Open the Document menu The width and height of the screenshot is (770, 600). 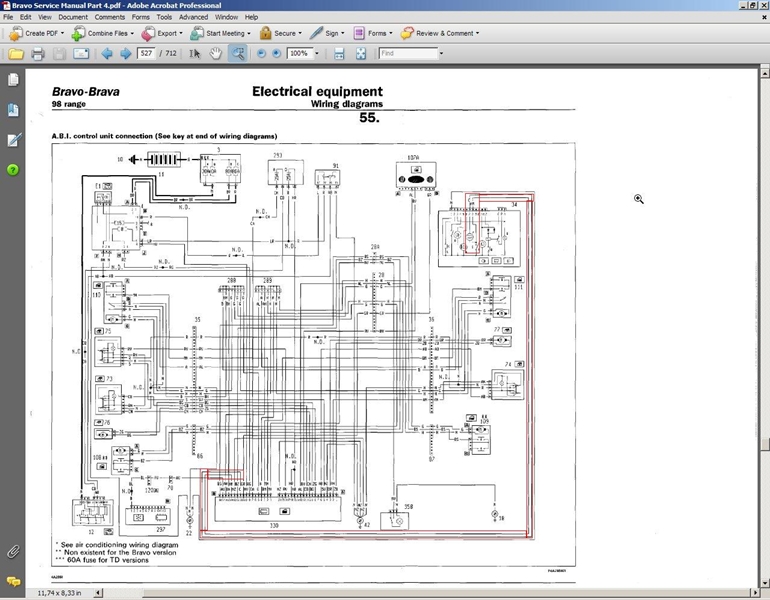click(72, 17)
